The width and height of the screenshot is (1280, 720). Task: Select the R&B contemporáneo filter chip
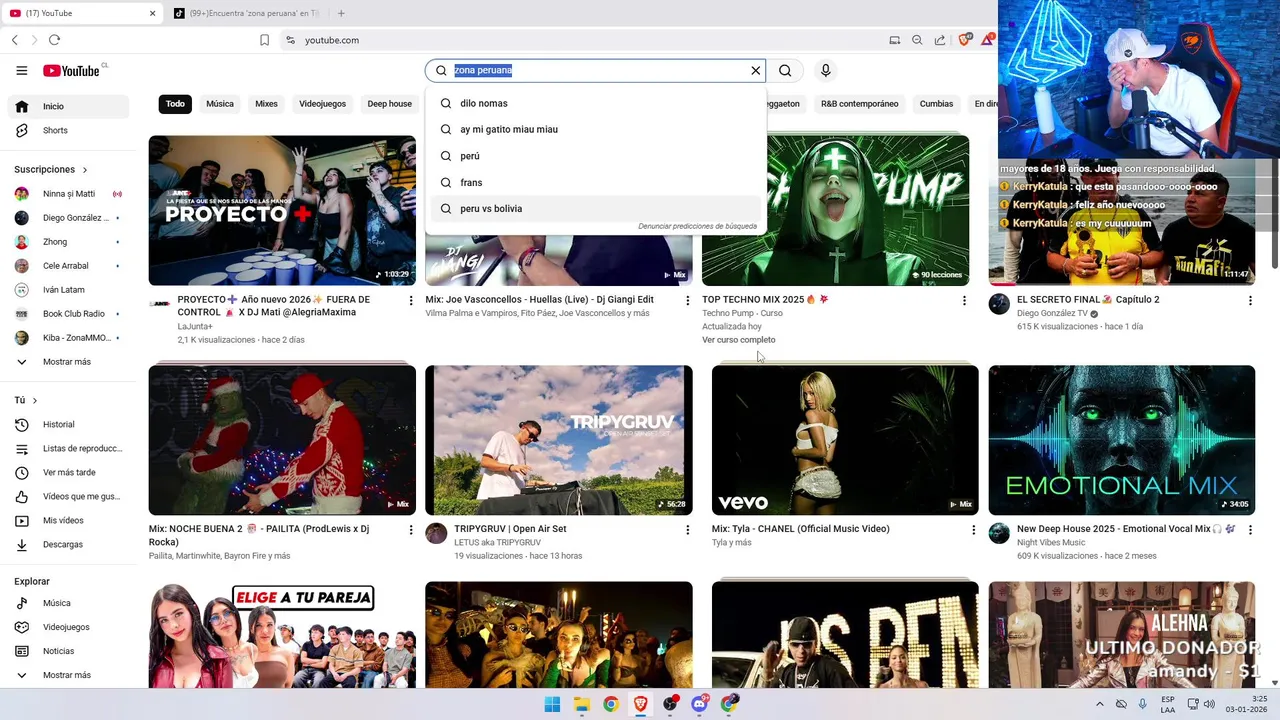(x=859, y=104)
